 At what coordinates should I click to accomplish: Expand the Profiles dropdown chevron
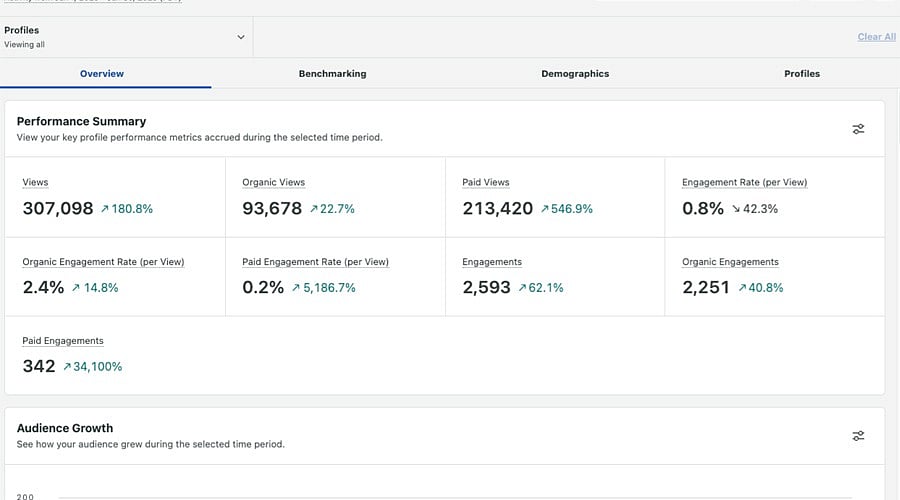coord(241,37)
